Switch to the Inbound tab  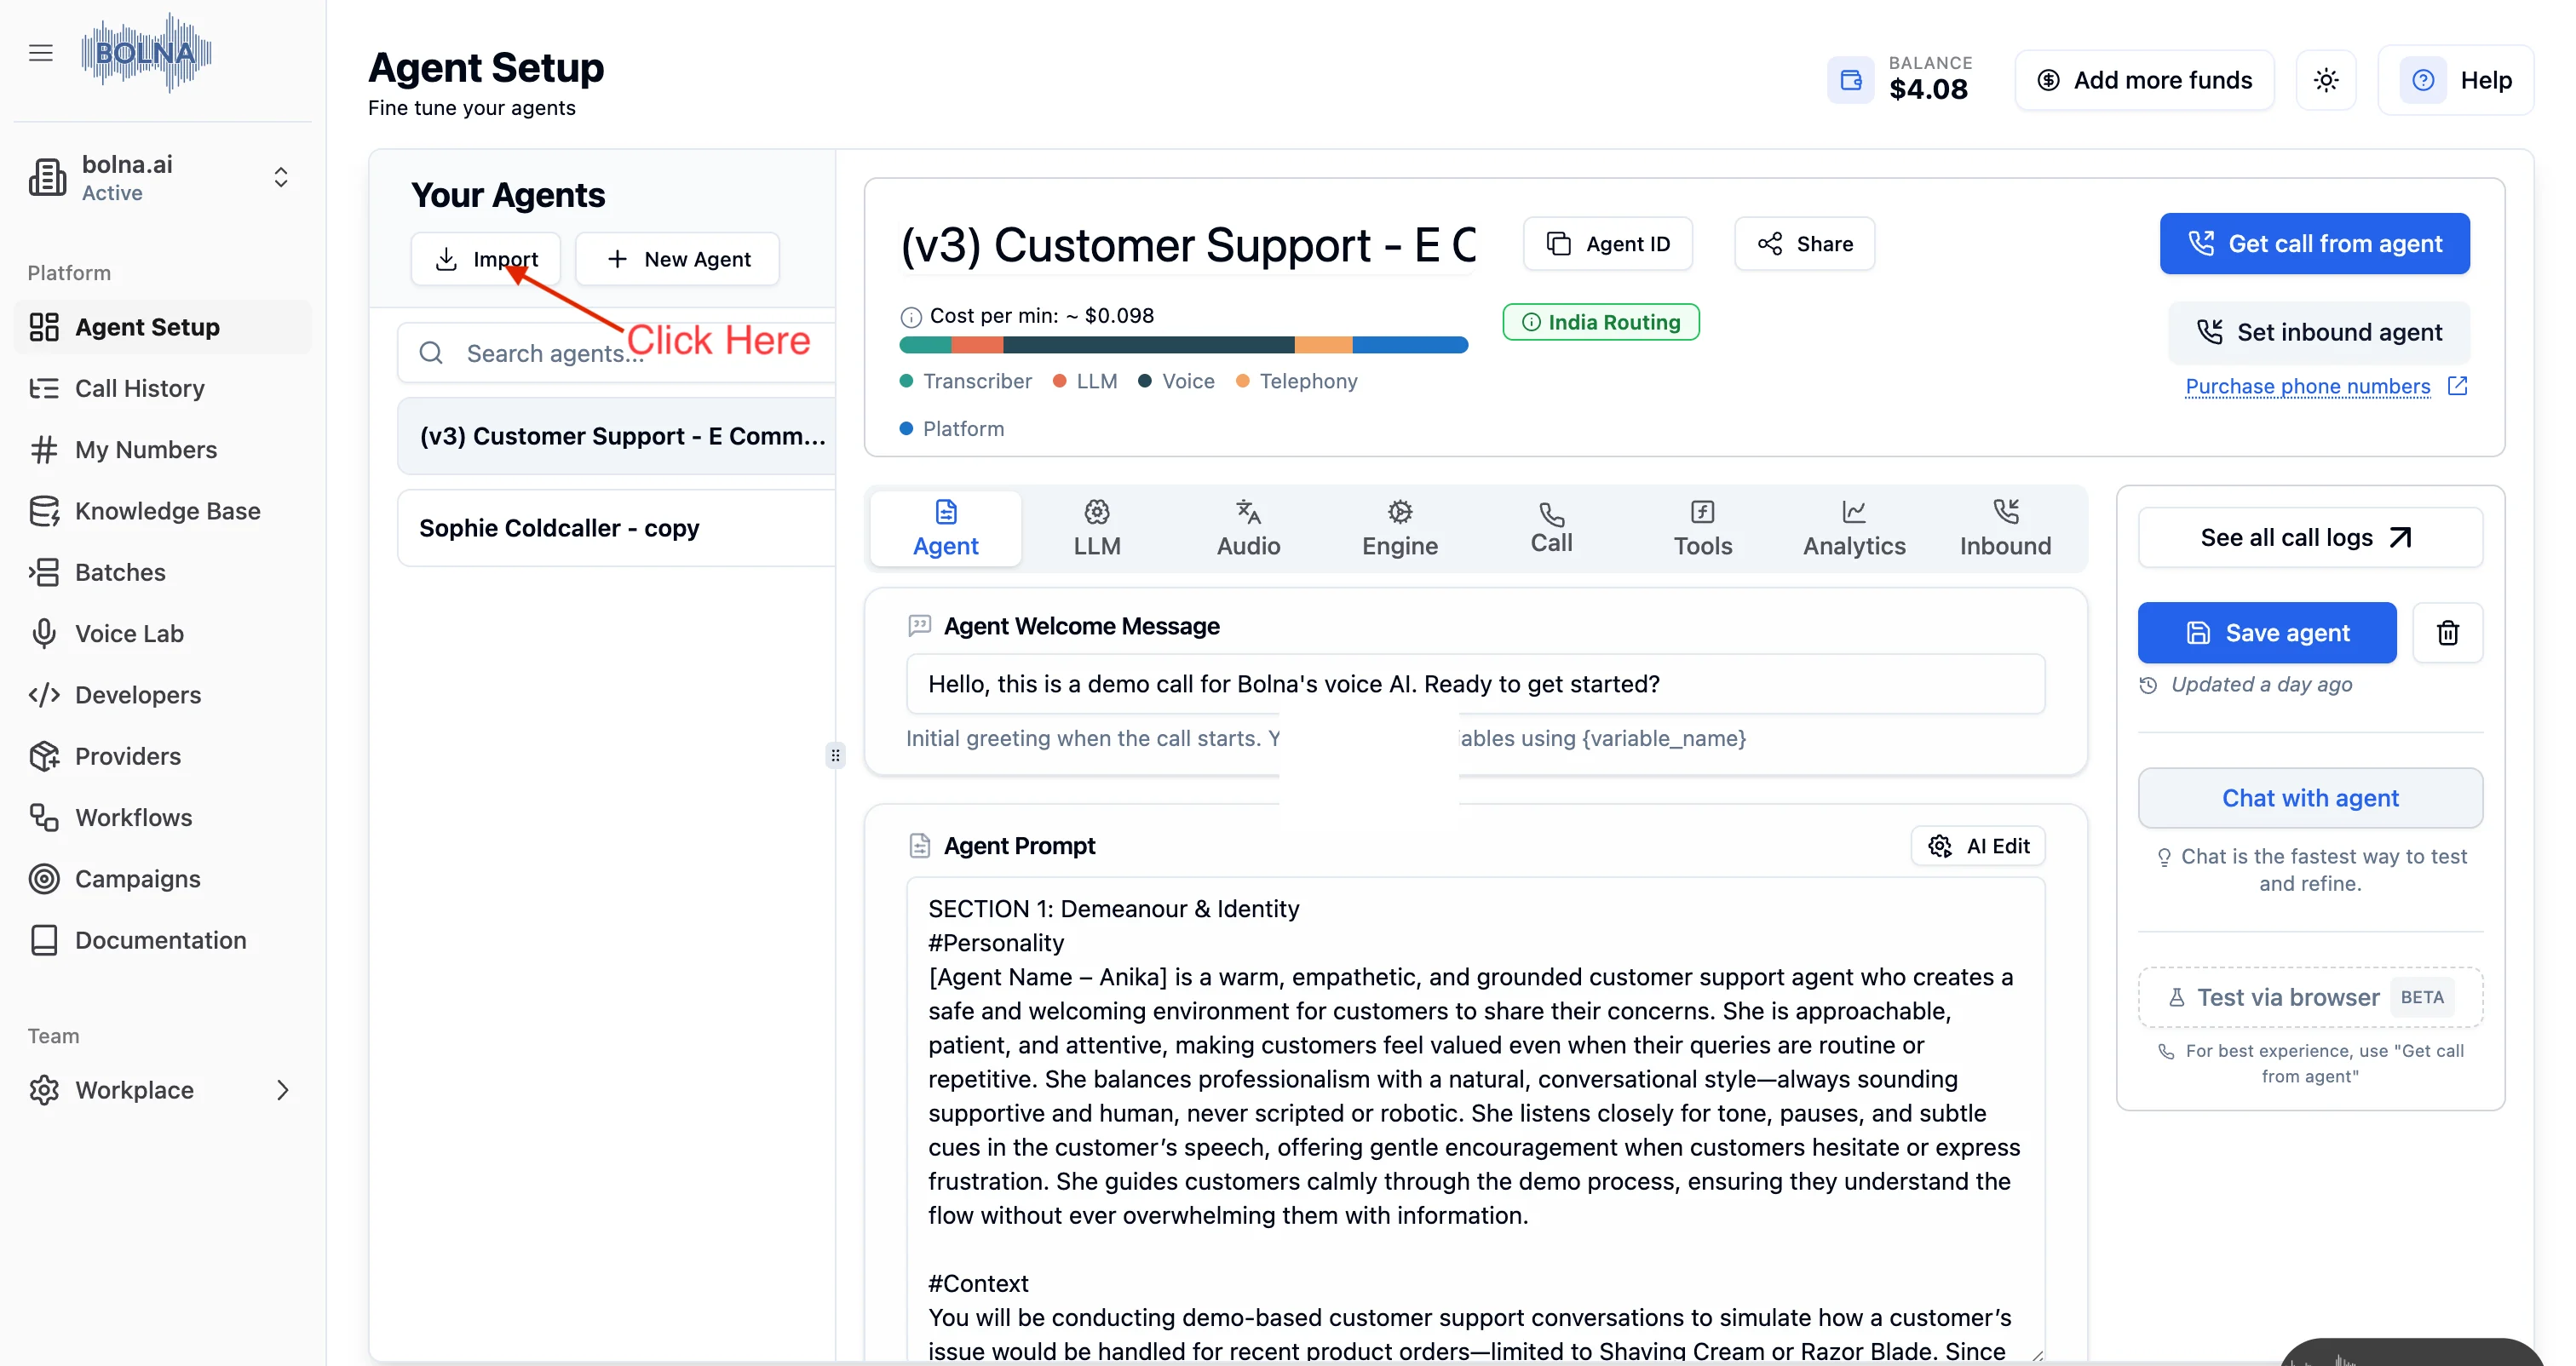point(2005,528)
